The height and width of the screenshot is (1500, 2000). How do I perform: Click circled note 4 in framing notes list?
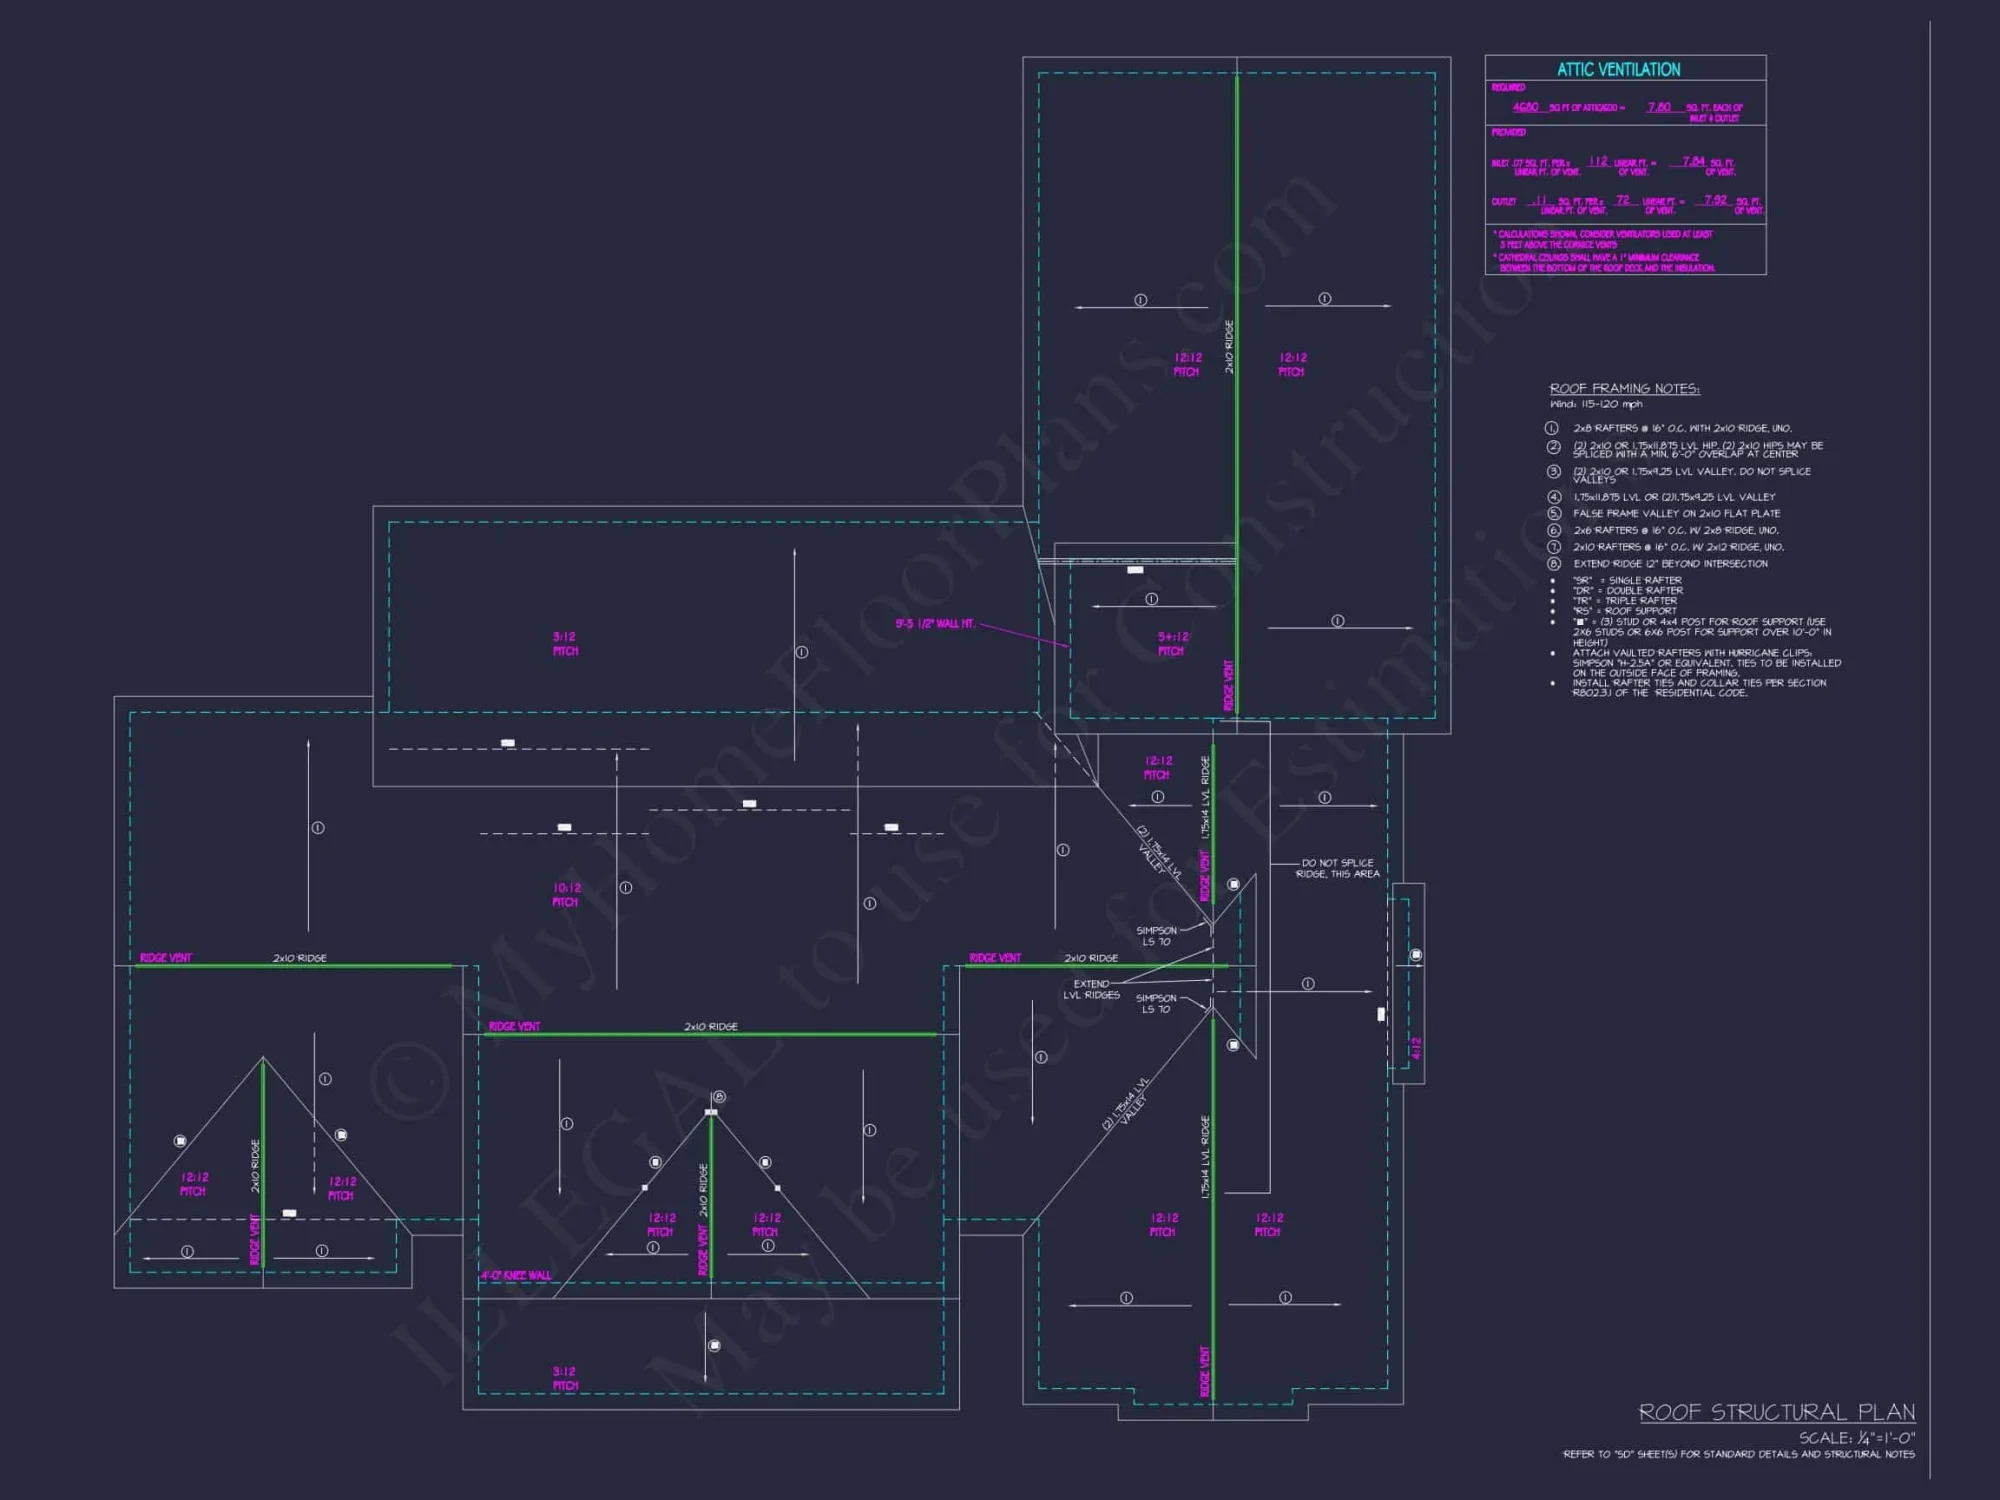point(1554,497)
